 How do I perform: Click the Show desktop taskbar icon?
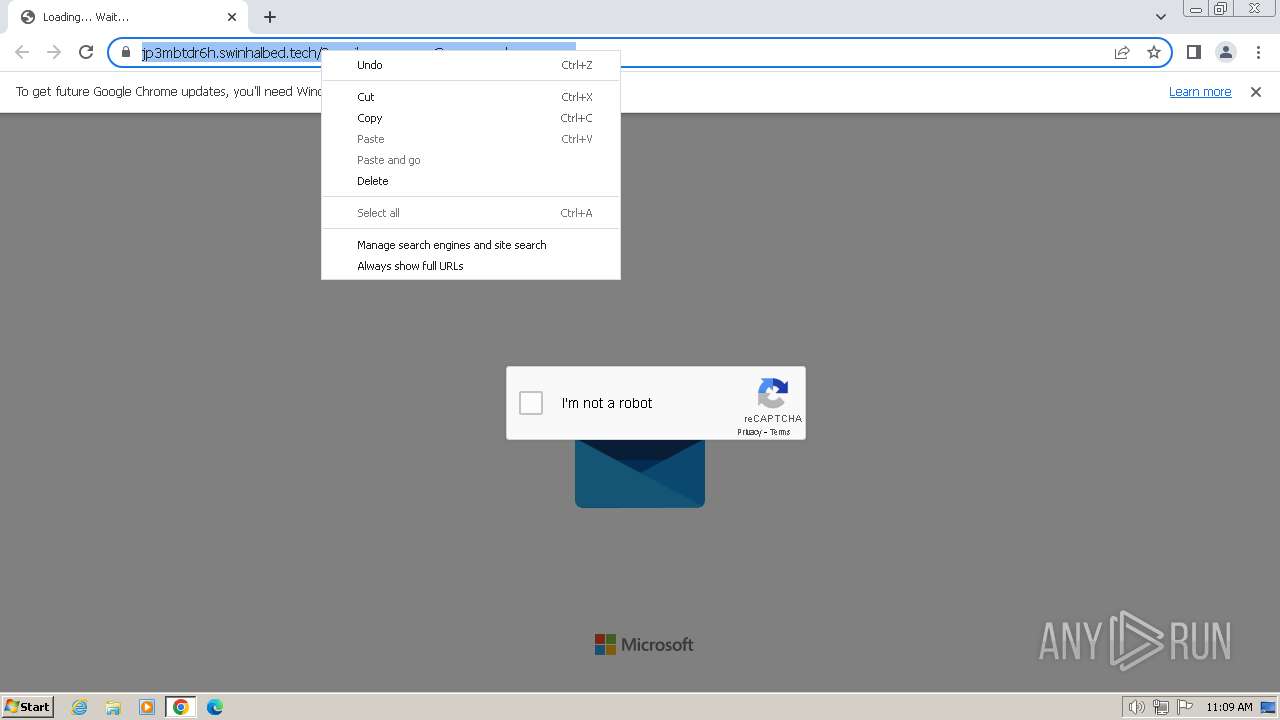pos(1268,707)
